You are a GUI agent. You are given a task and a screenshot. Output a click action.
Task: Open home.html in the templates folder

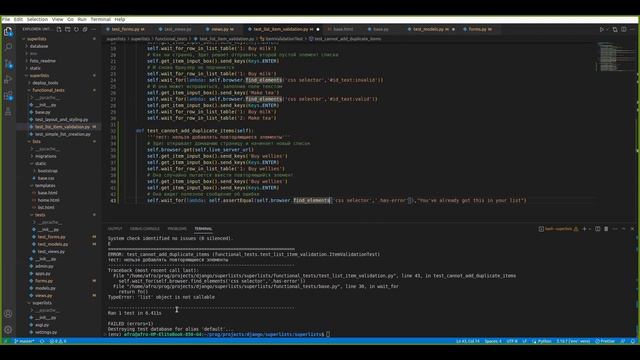click(49, 200)
